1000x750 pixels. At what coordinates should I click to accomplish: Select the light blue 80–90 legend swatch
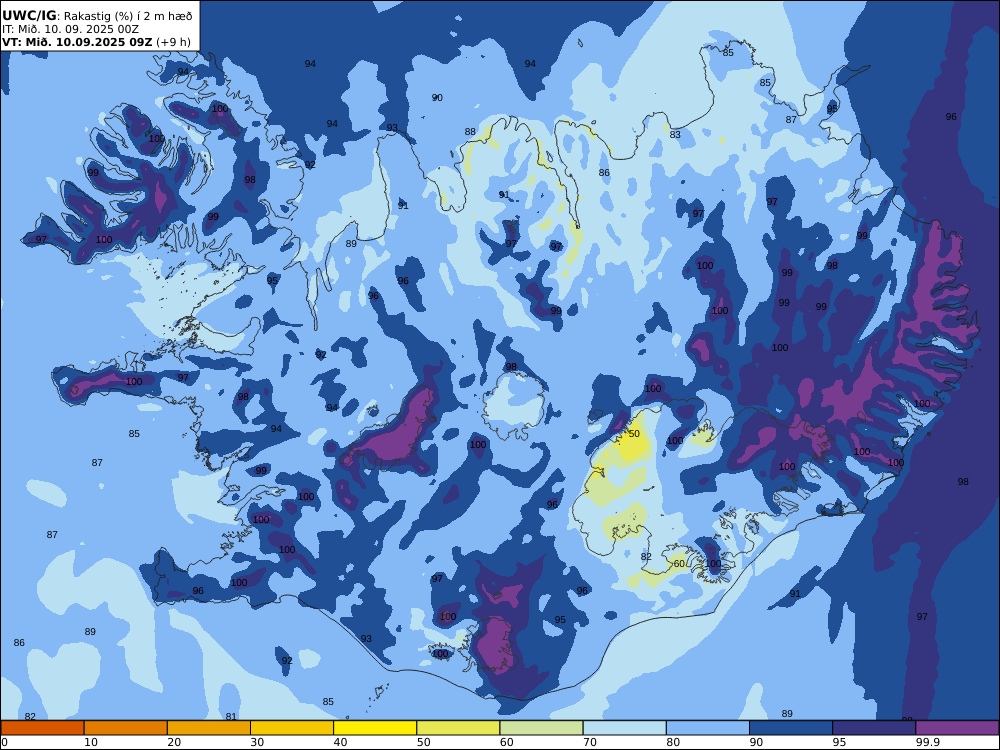tap(707, 728)
